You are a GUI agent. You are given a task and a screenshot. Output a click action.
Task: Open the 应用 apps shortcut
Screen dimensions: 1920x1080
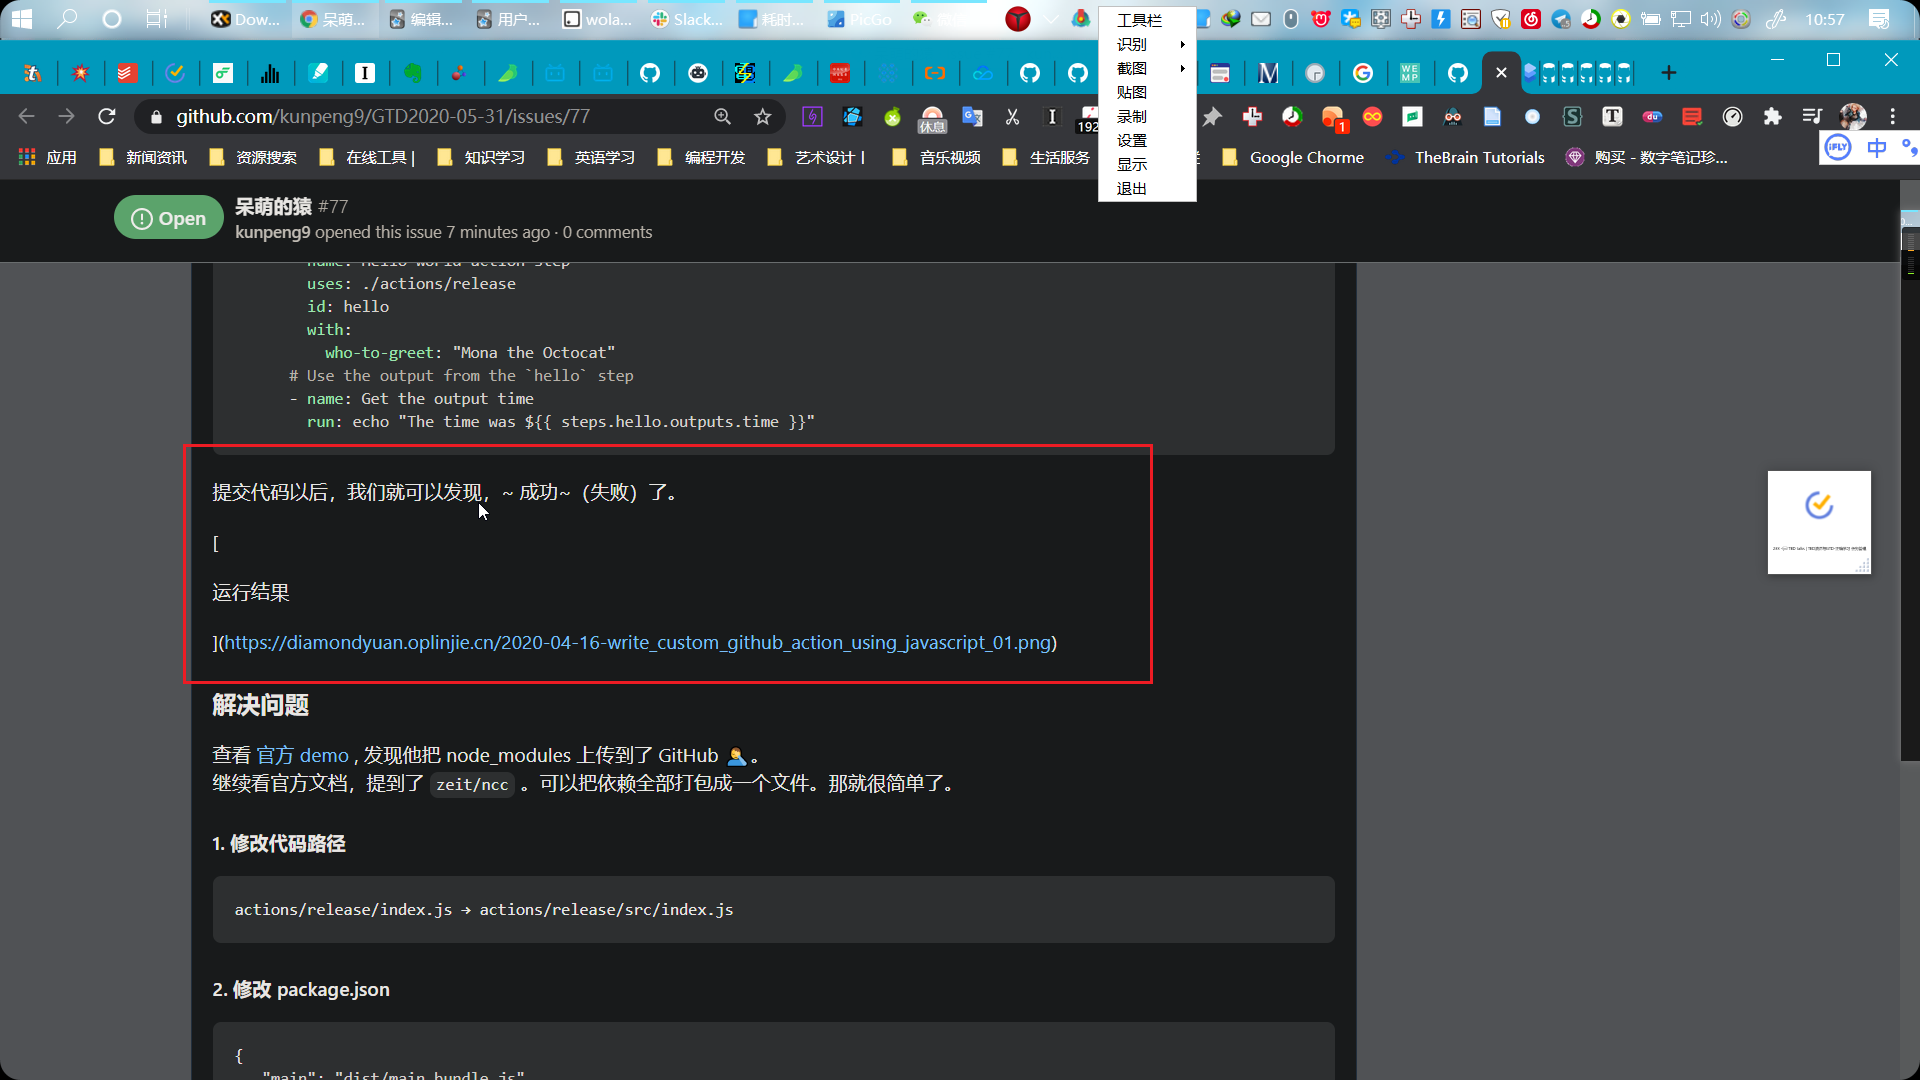tap(48, 157)
